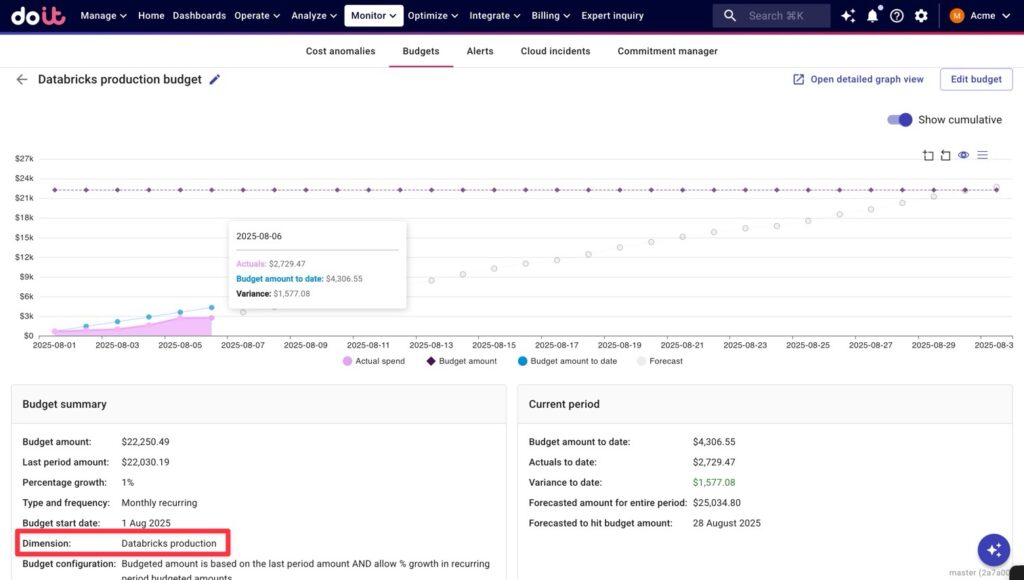This screenshot has height=580, width=1024.
Task: Click the 28 August 2025 forecast date
Action: (726, 523)
